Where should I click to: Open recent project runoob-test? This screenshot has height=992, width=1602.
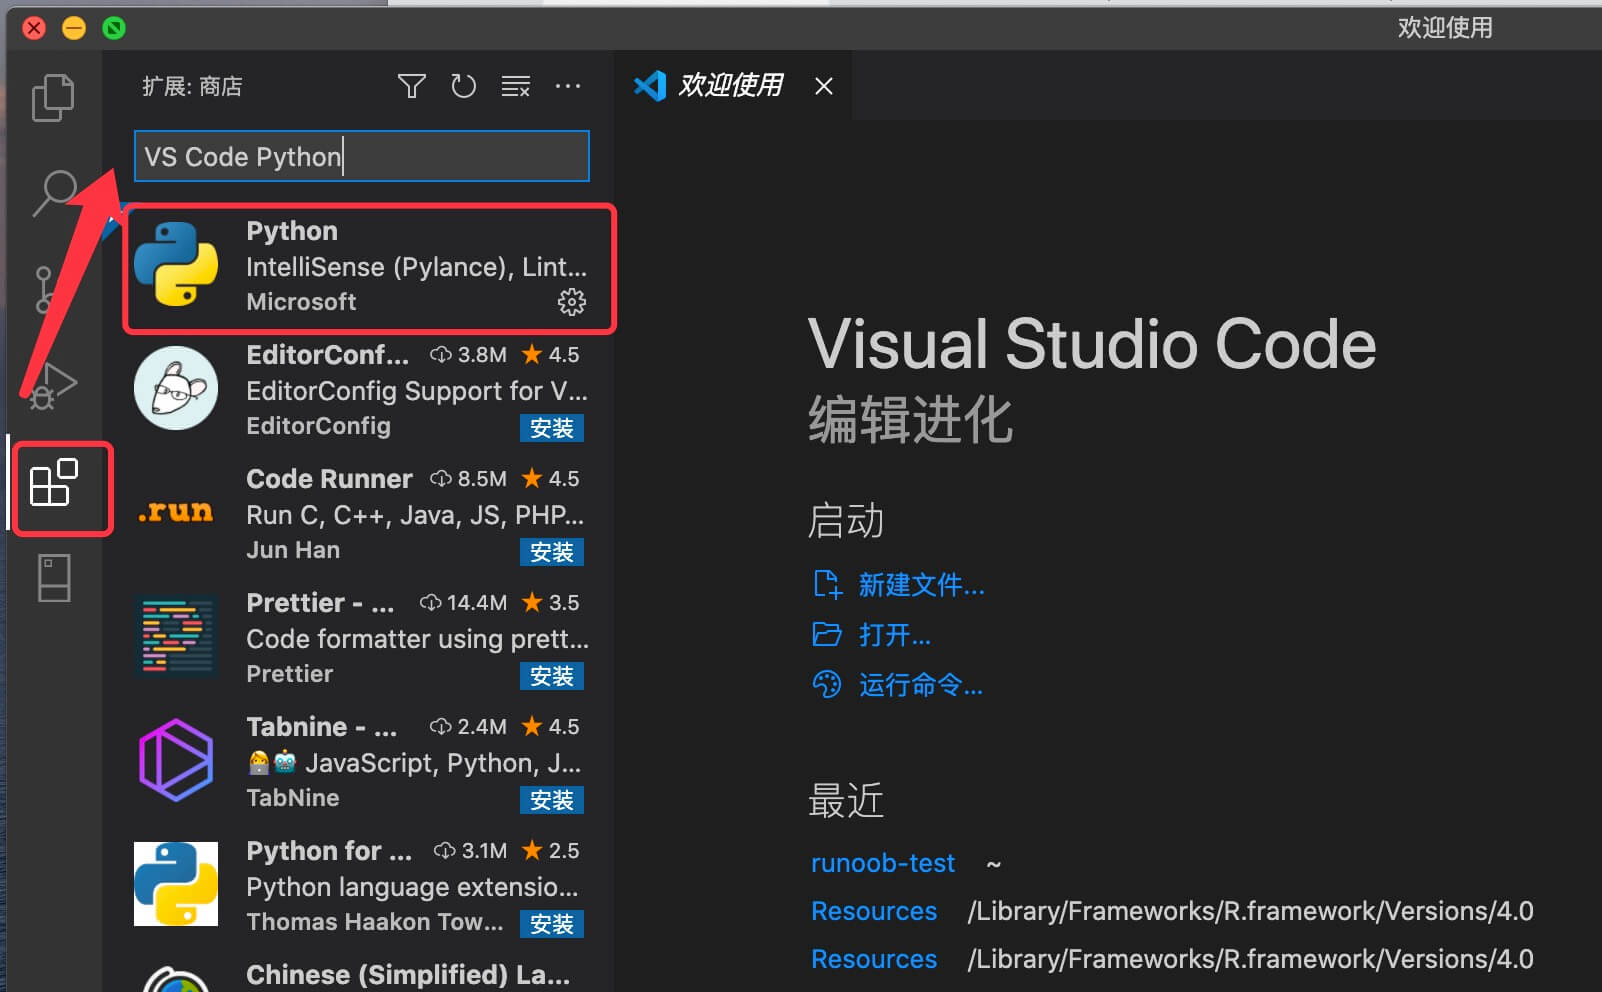coord(882,862)
